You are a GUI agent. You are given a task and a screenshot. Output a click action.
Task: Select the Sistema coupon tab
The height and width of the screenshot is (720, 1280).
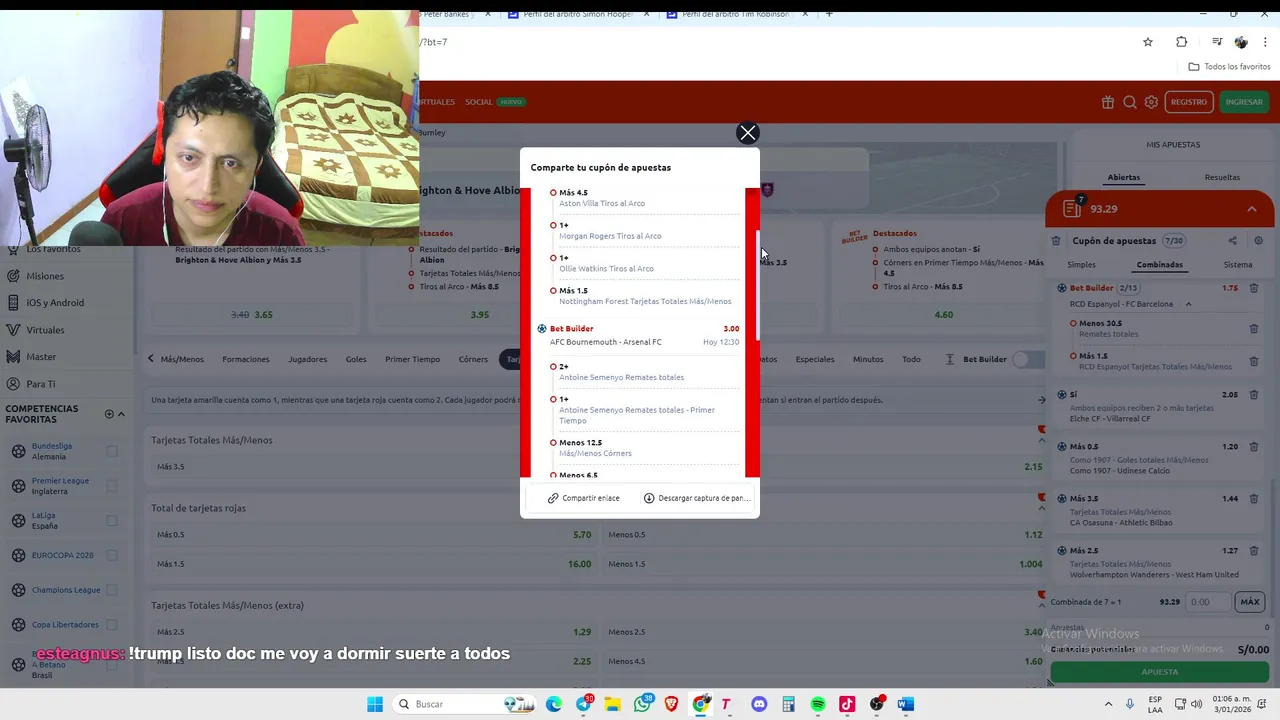tap(1237, 265)
